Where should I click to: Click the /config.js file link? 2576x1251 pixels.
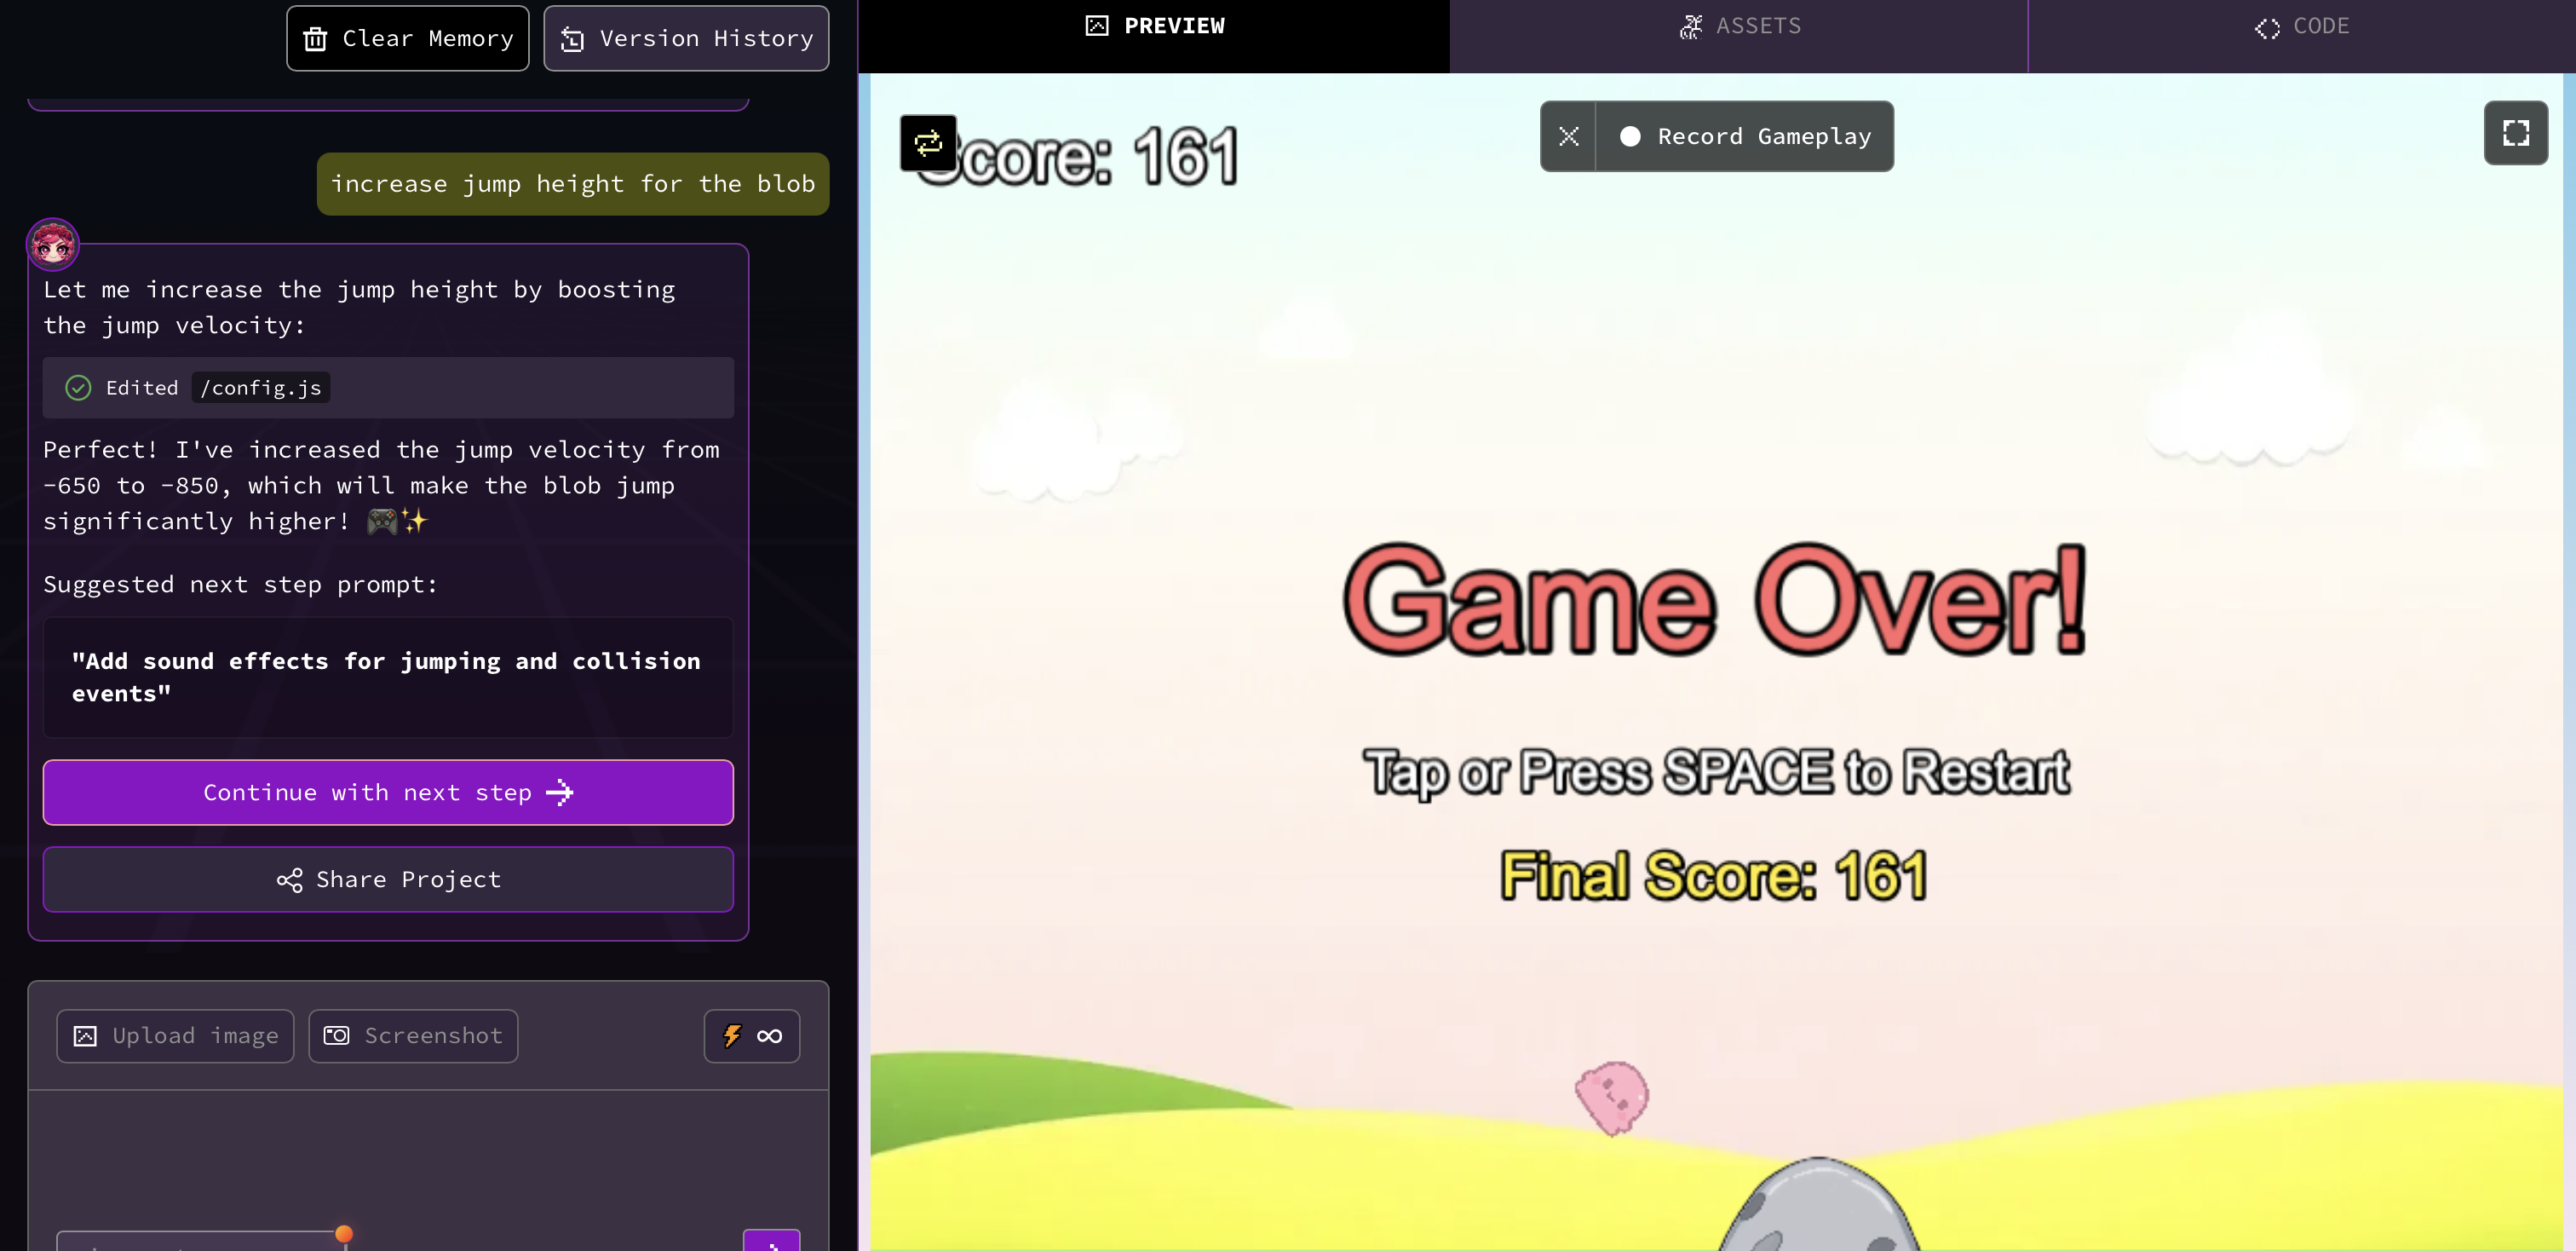tap(261, 388)
